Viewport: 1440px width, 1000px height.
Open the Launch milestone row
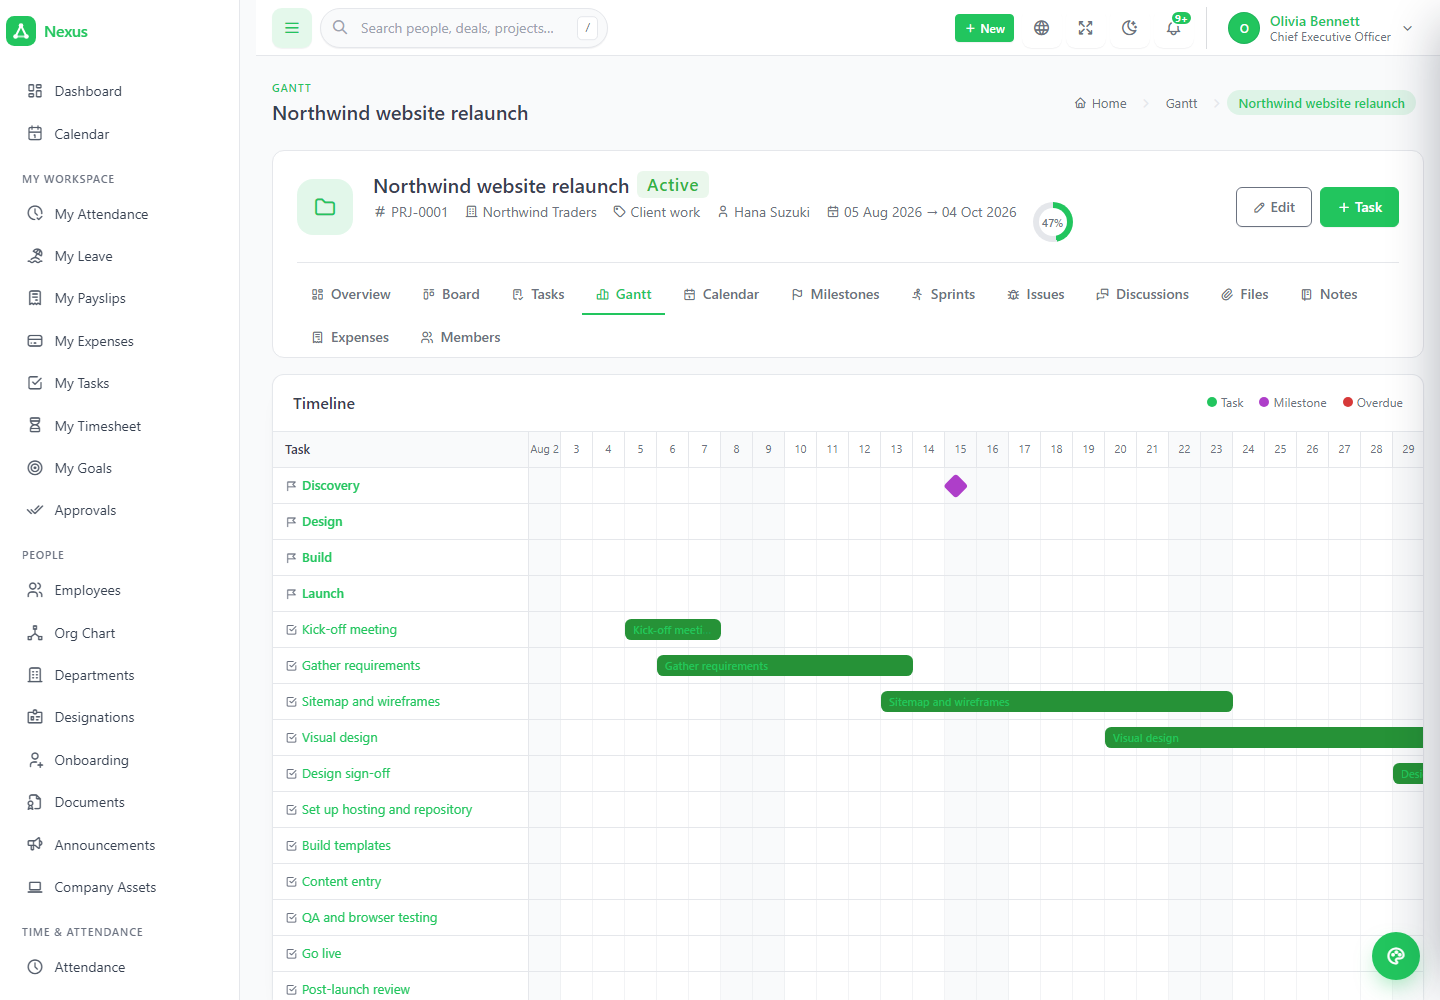322,594
